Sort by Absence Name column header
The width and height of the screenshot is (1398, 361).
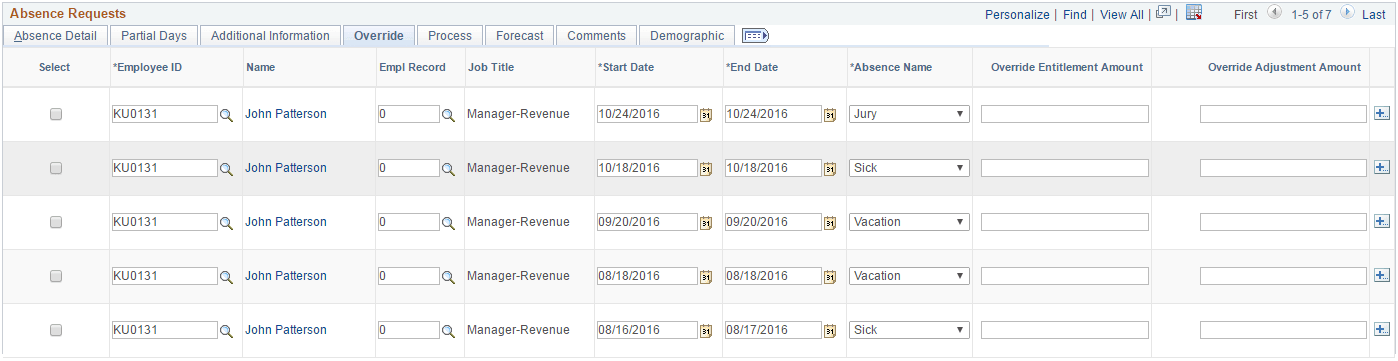[891, 67]
